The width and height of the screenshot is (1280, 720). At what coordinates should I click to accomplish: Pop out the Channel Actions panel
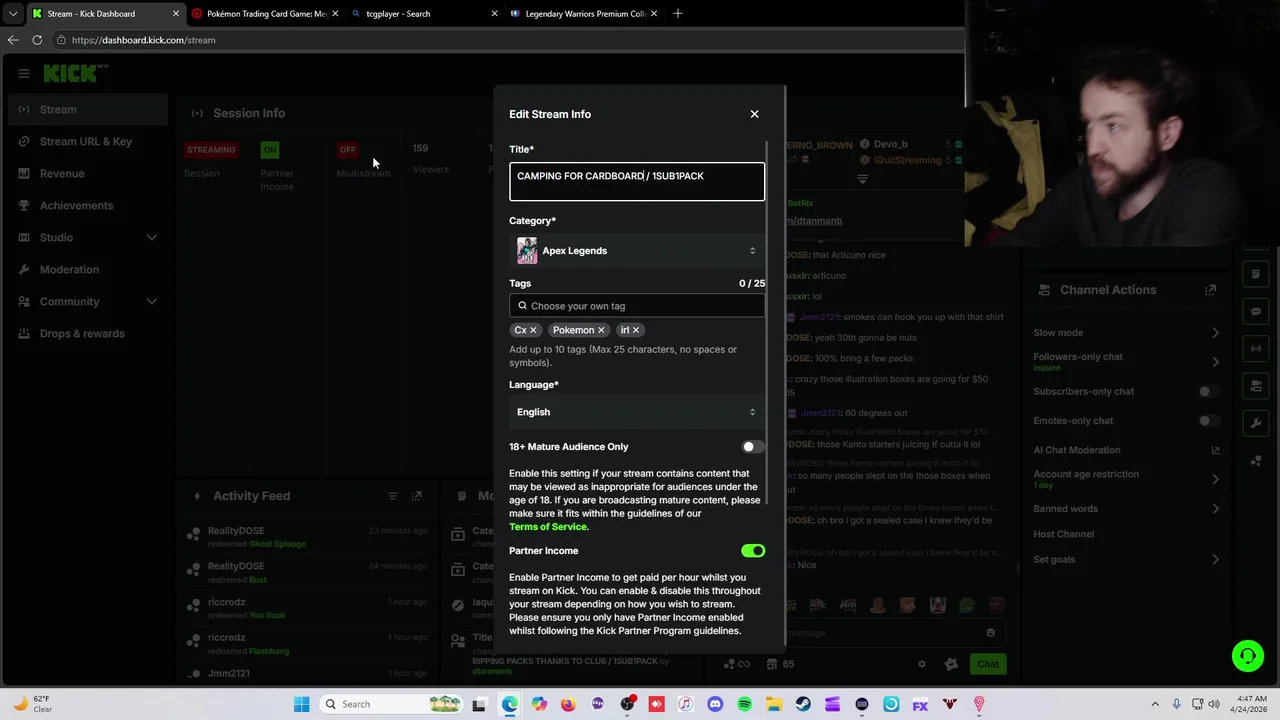[x=1211, y=290]
